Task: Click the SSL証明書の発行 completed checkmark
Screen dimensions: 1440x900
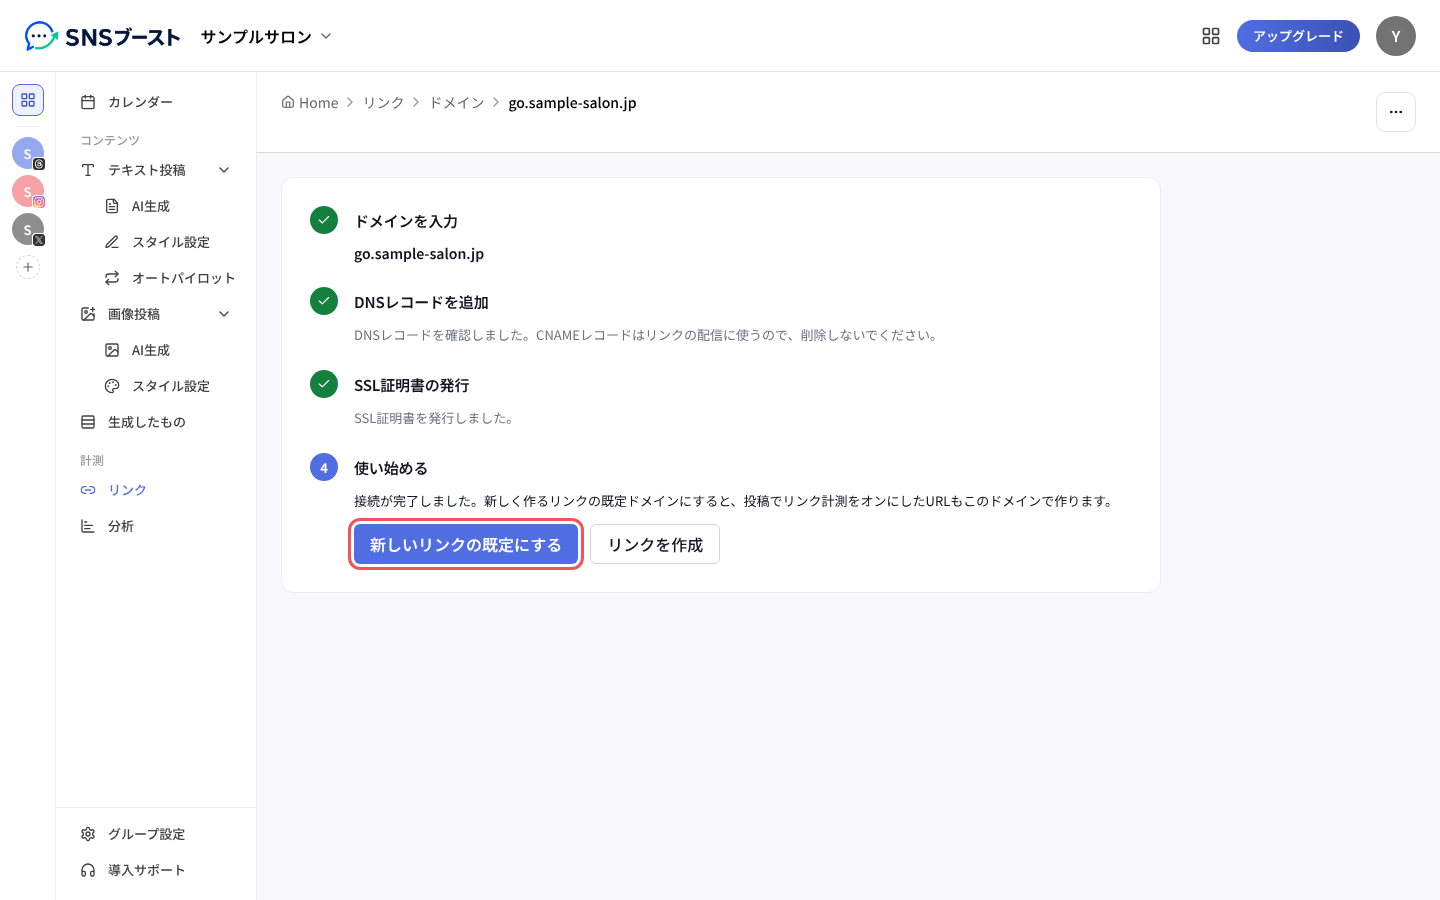Action: point(324,384)
